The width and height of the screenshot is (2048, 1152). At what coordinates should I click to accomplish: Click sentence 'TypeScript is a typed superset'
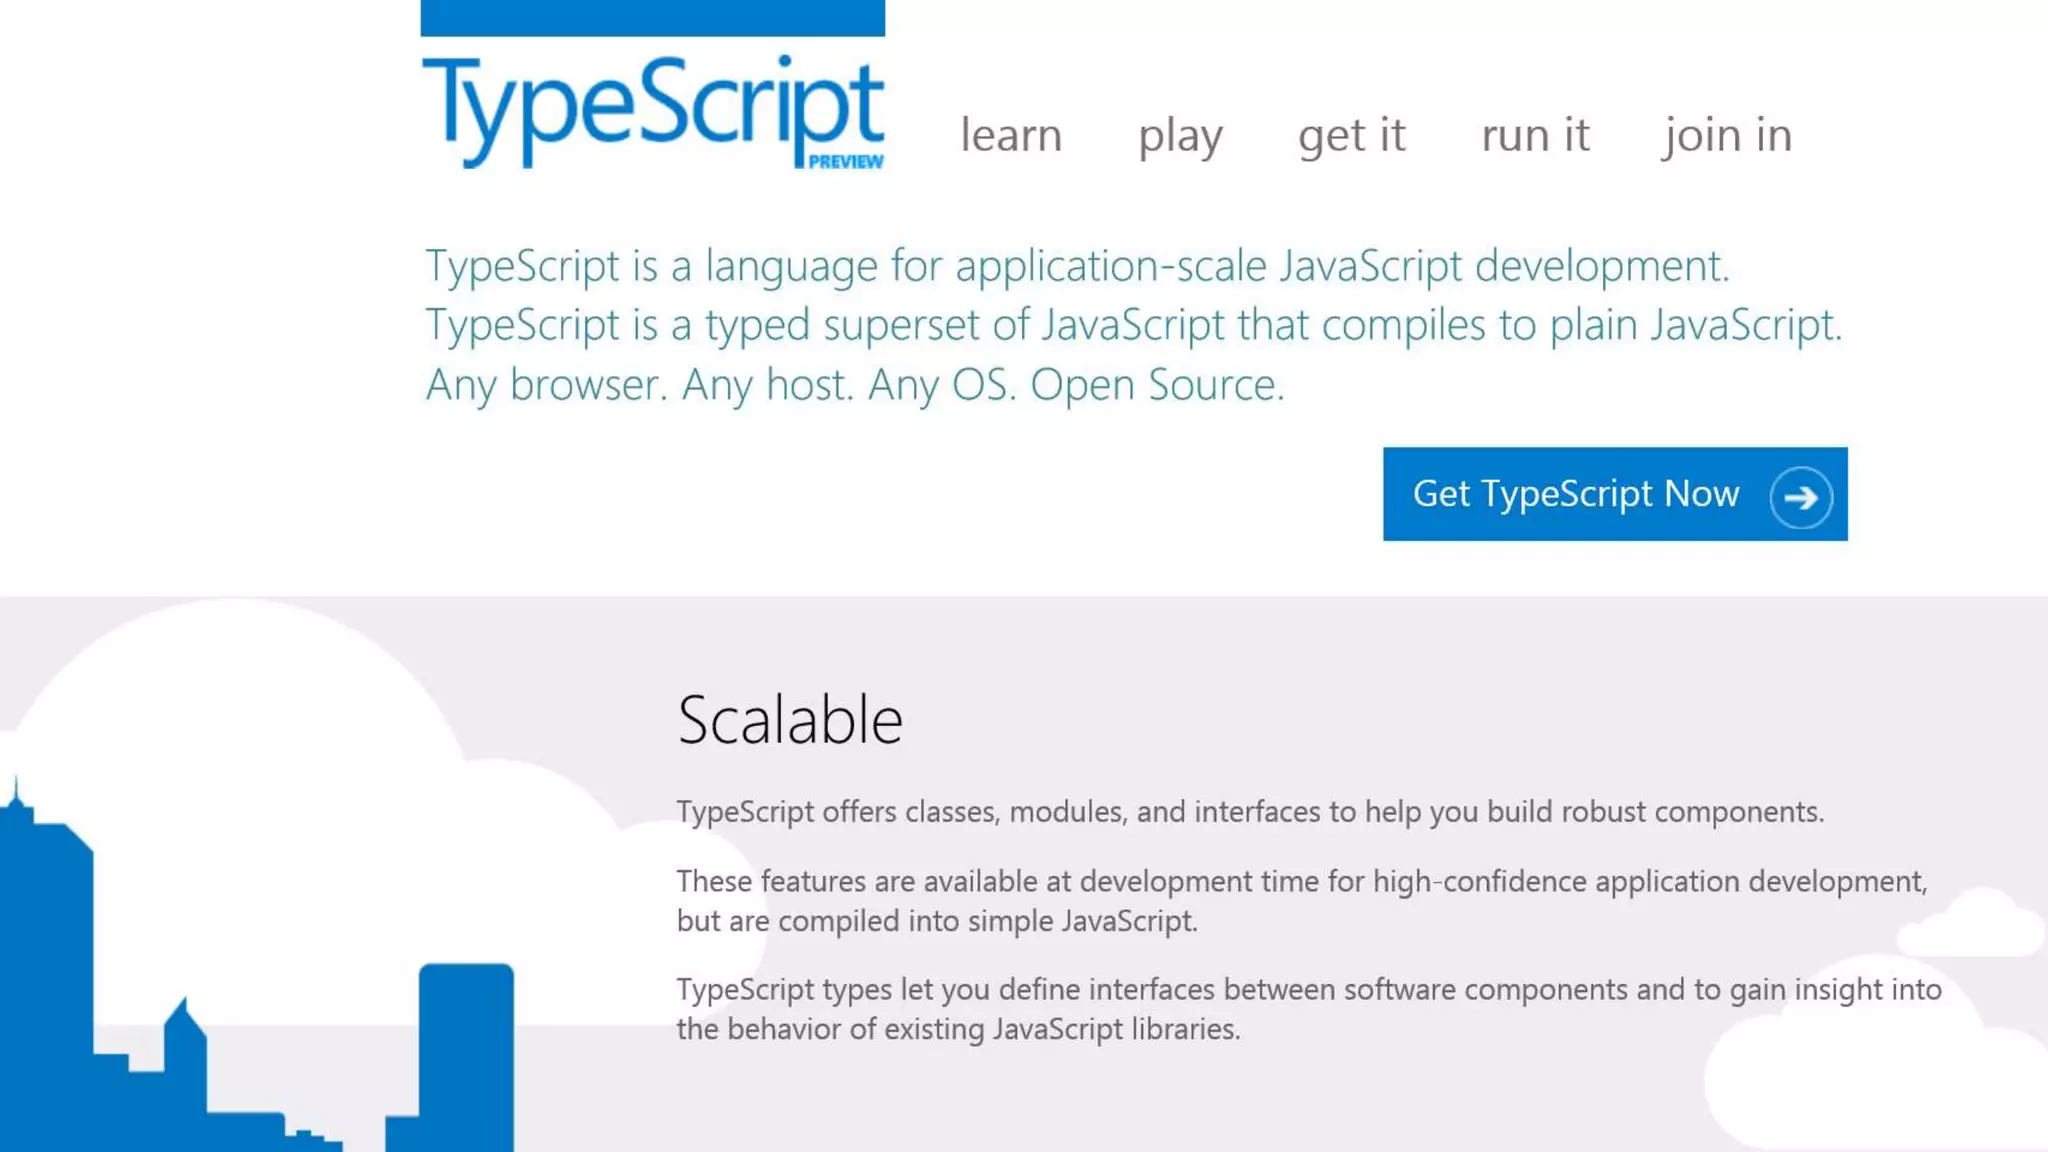point(1133,326)
